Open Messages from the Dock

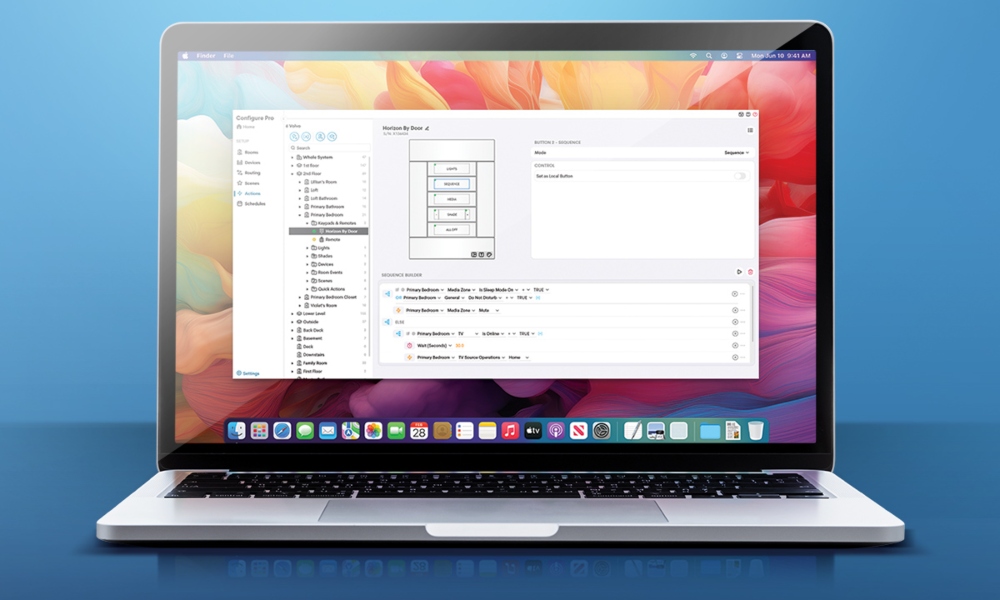pos(305,431)
